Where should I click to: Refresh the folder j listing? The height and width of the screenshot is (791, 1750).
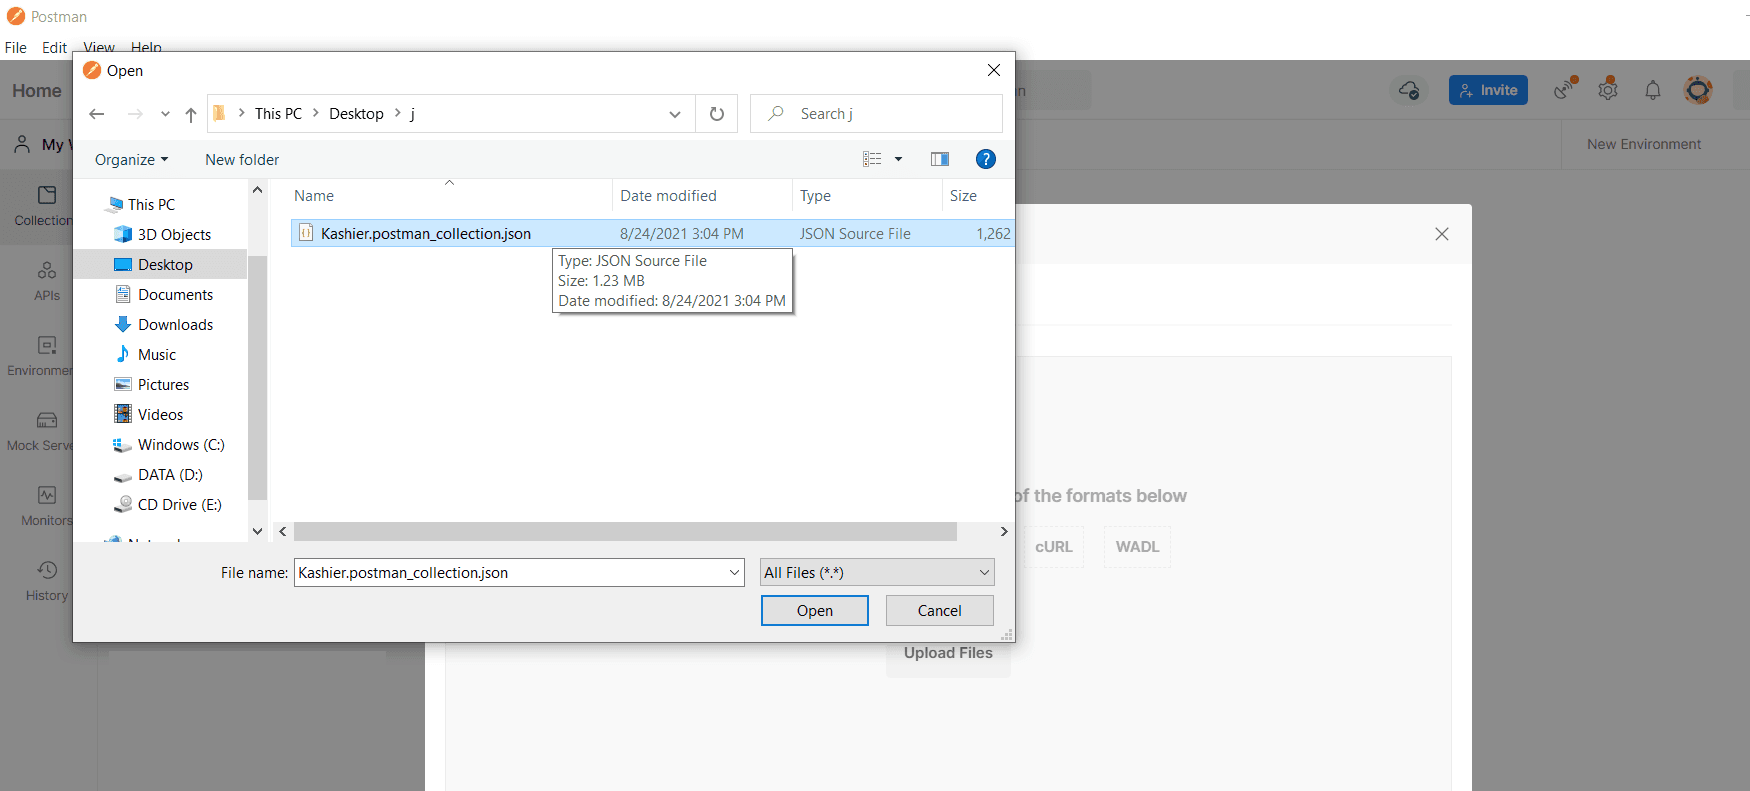click(717, 114)
